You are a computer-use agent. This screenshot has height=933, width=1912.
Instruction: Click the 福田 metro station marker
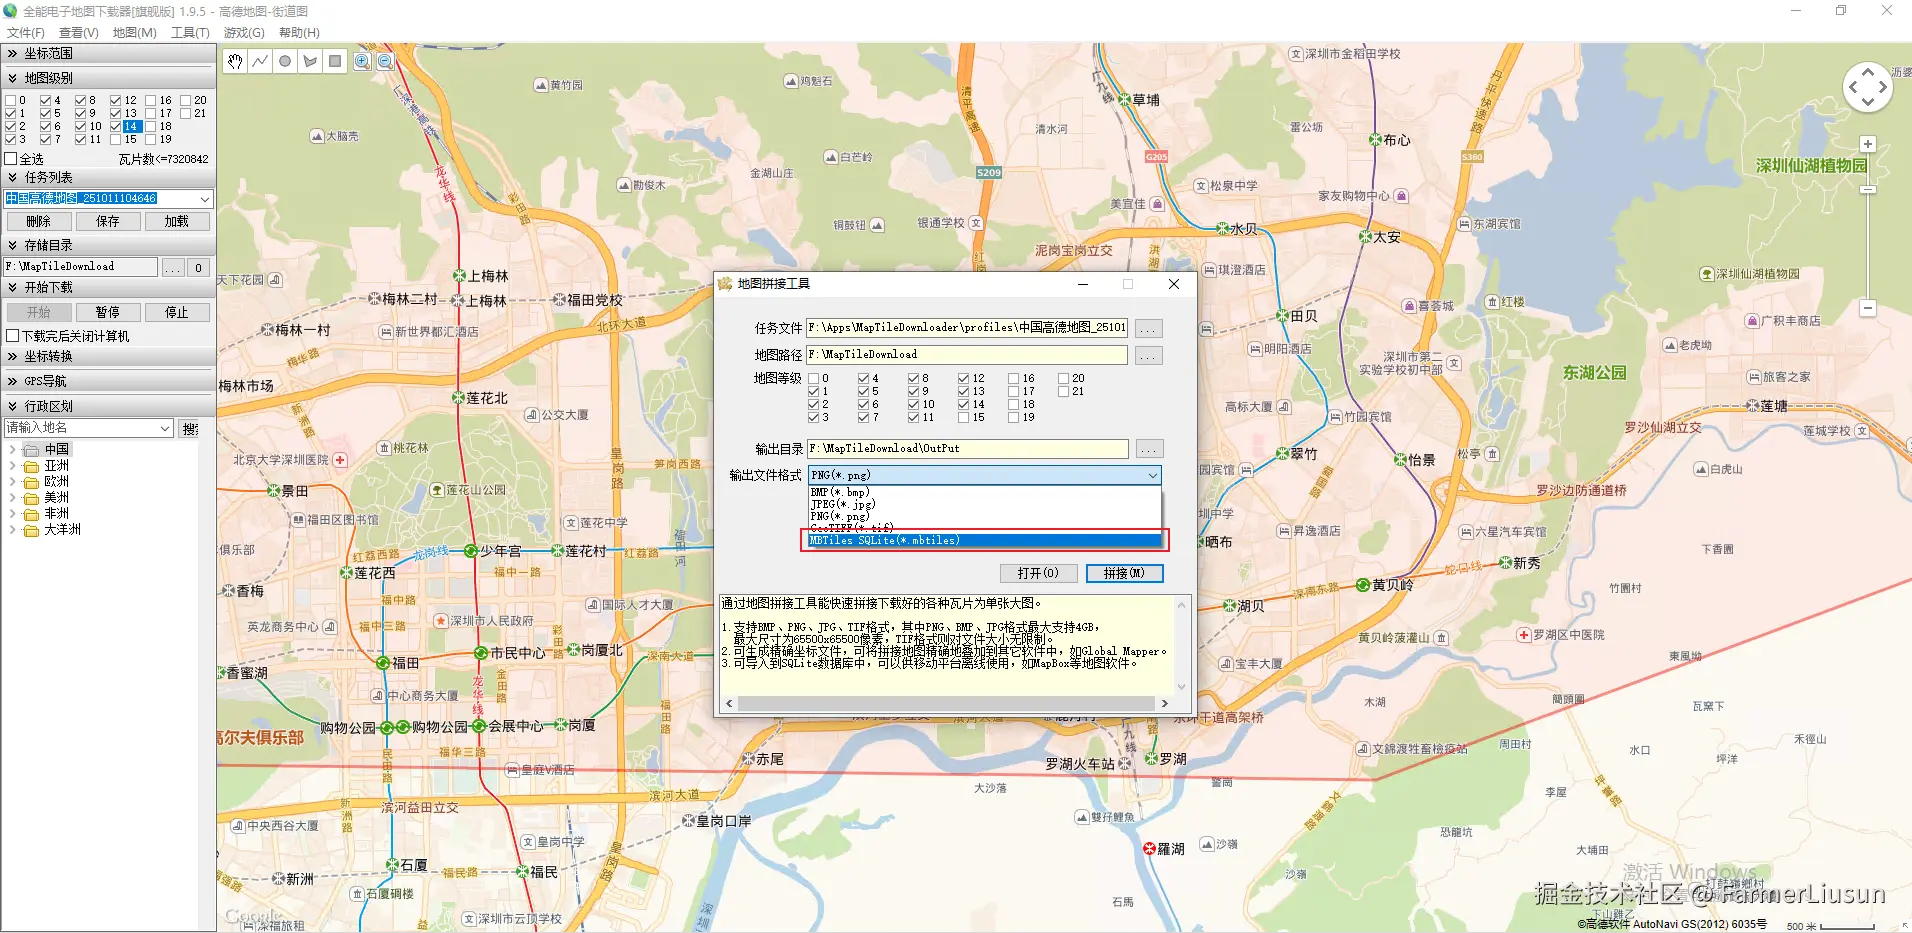click(x=383, y=663)
